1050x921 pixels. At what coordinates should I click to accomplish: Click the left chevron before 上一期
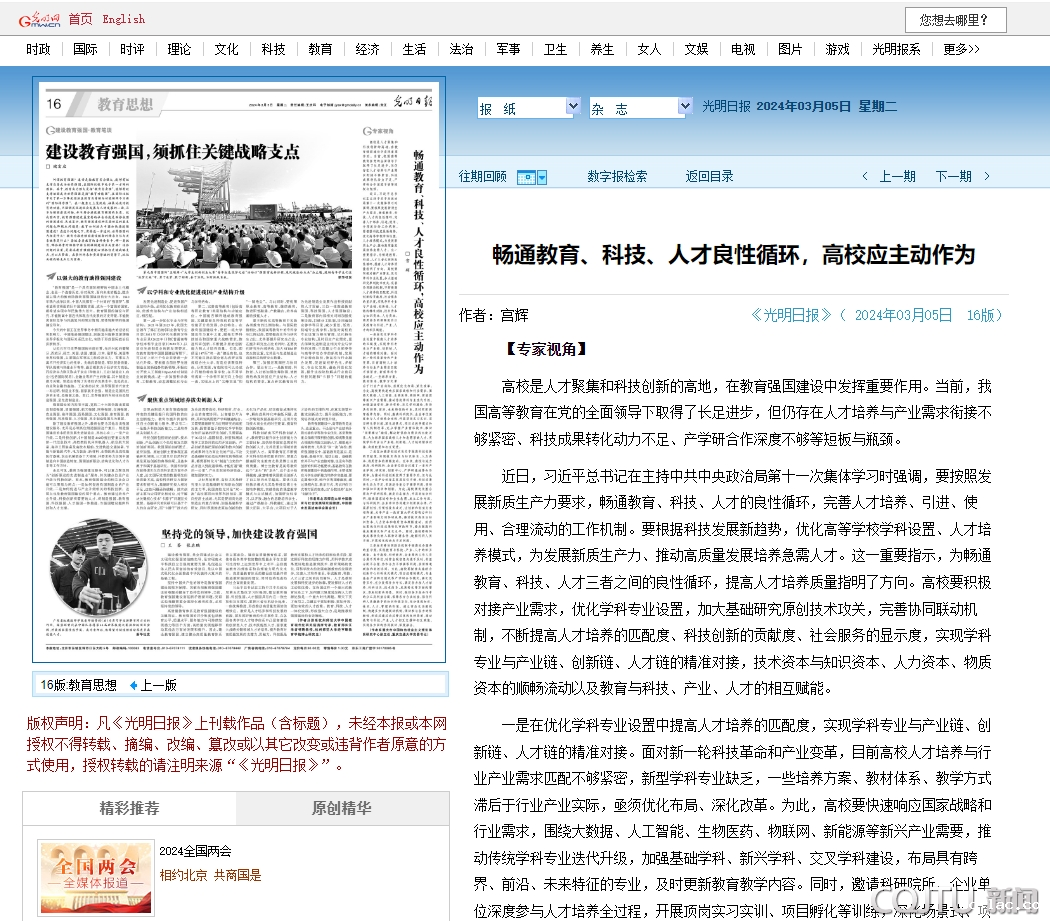tap(865, 177)
